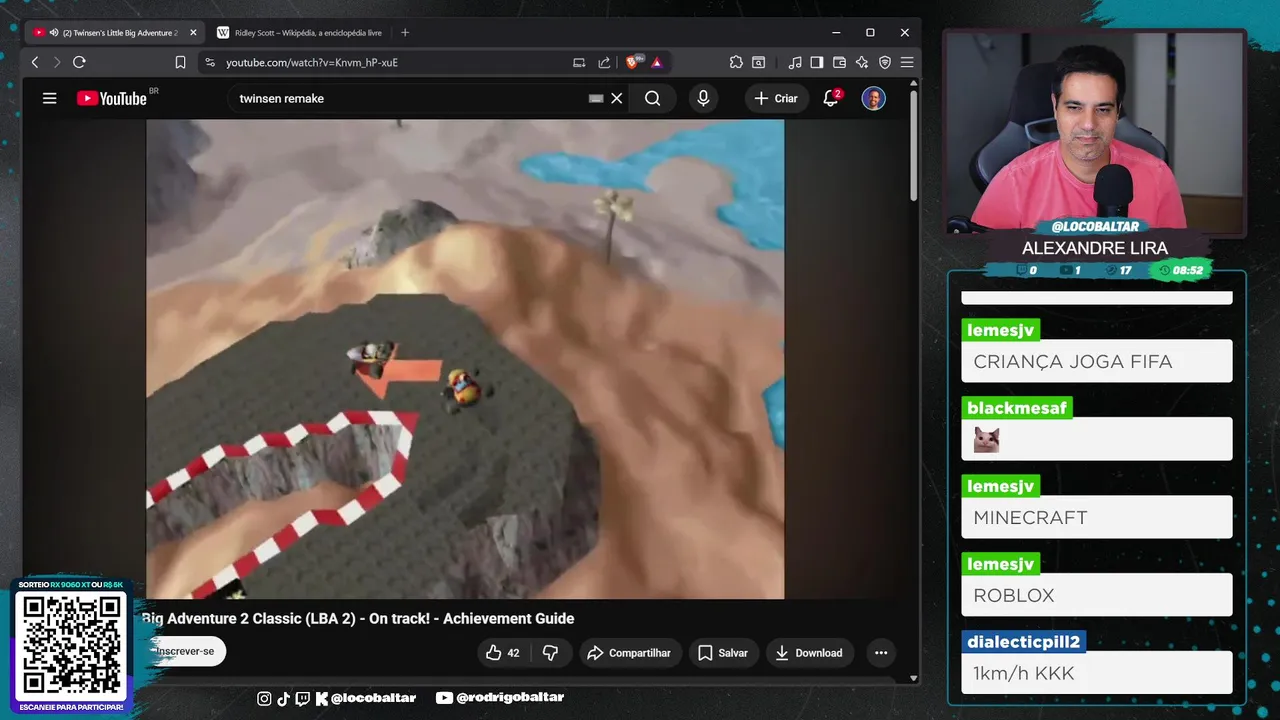Click the browser forward arrow
The width and height of the screenshot is (1280, 720).
[56, 62]
